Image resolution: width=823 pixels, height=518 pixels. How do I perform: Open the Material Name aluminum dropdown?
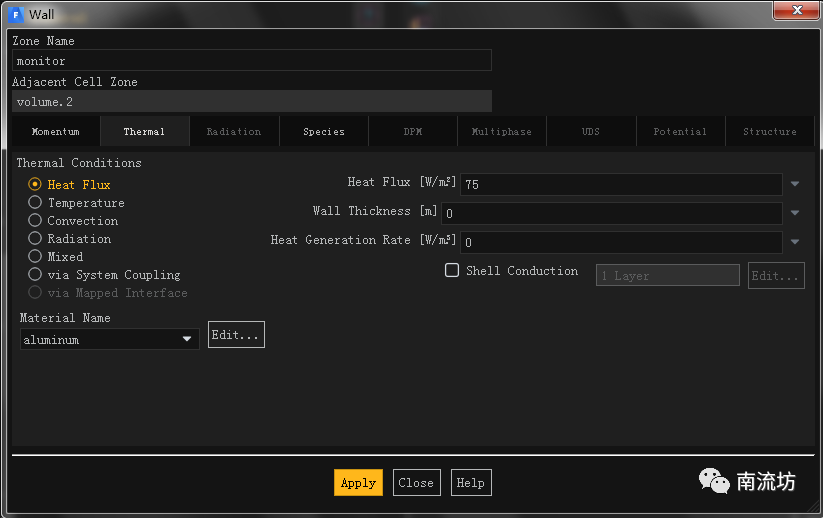[x=187, y=340]
